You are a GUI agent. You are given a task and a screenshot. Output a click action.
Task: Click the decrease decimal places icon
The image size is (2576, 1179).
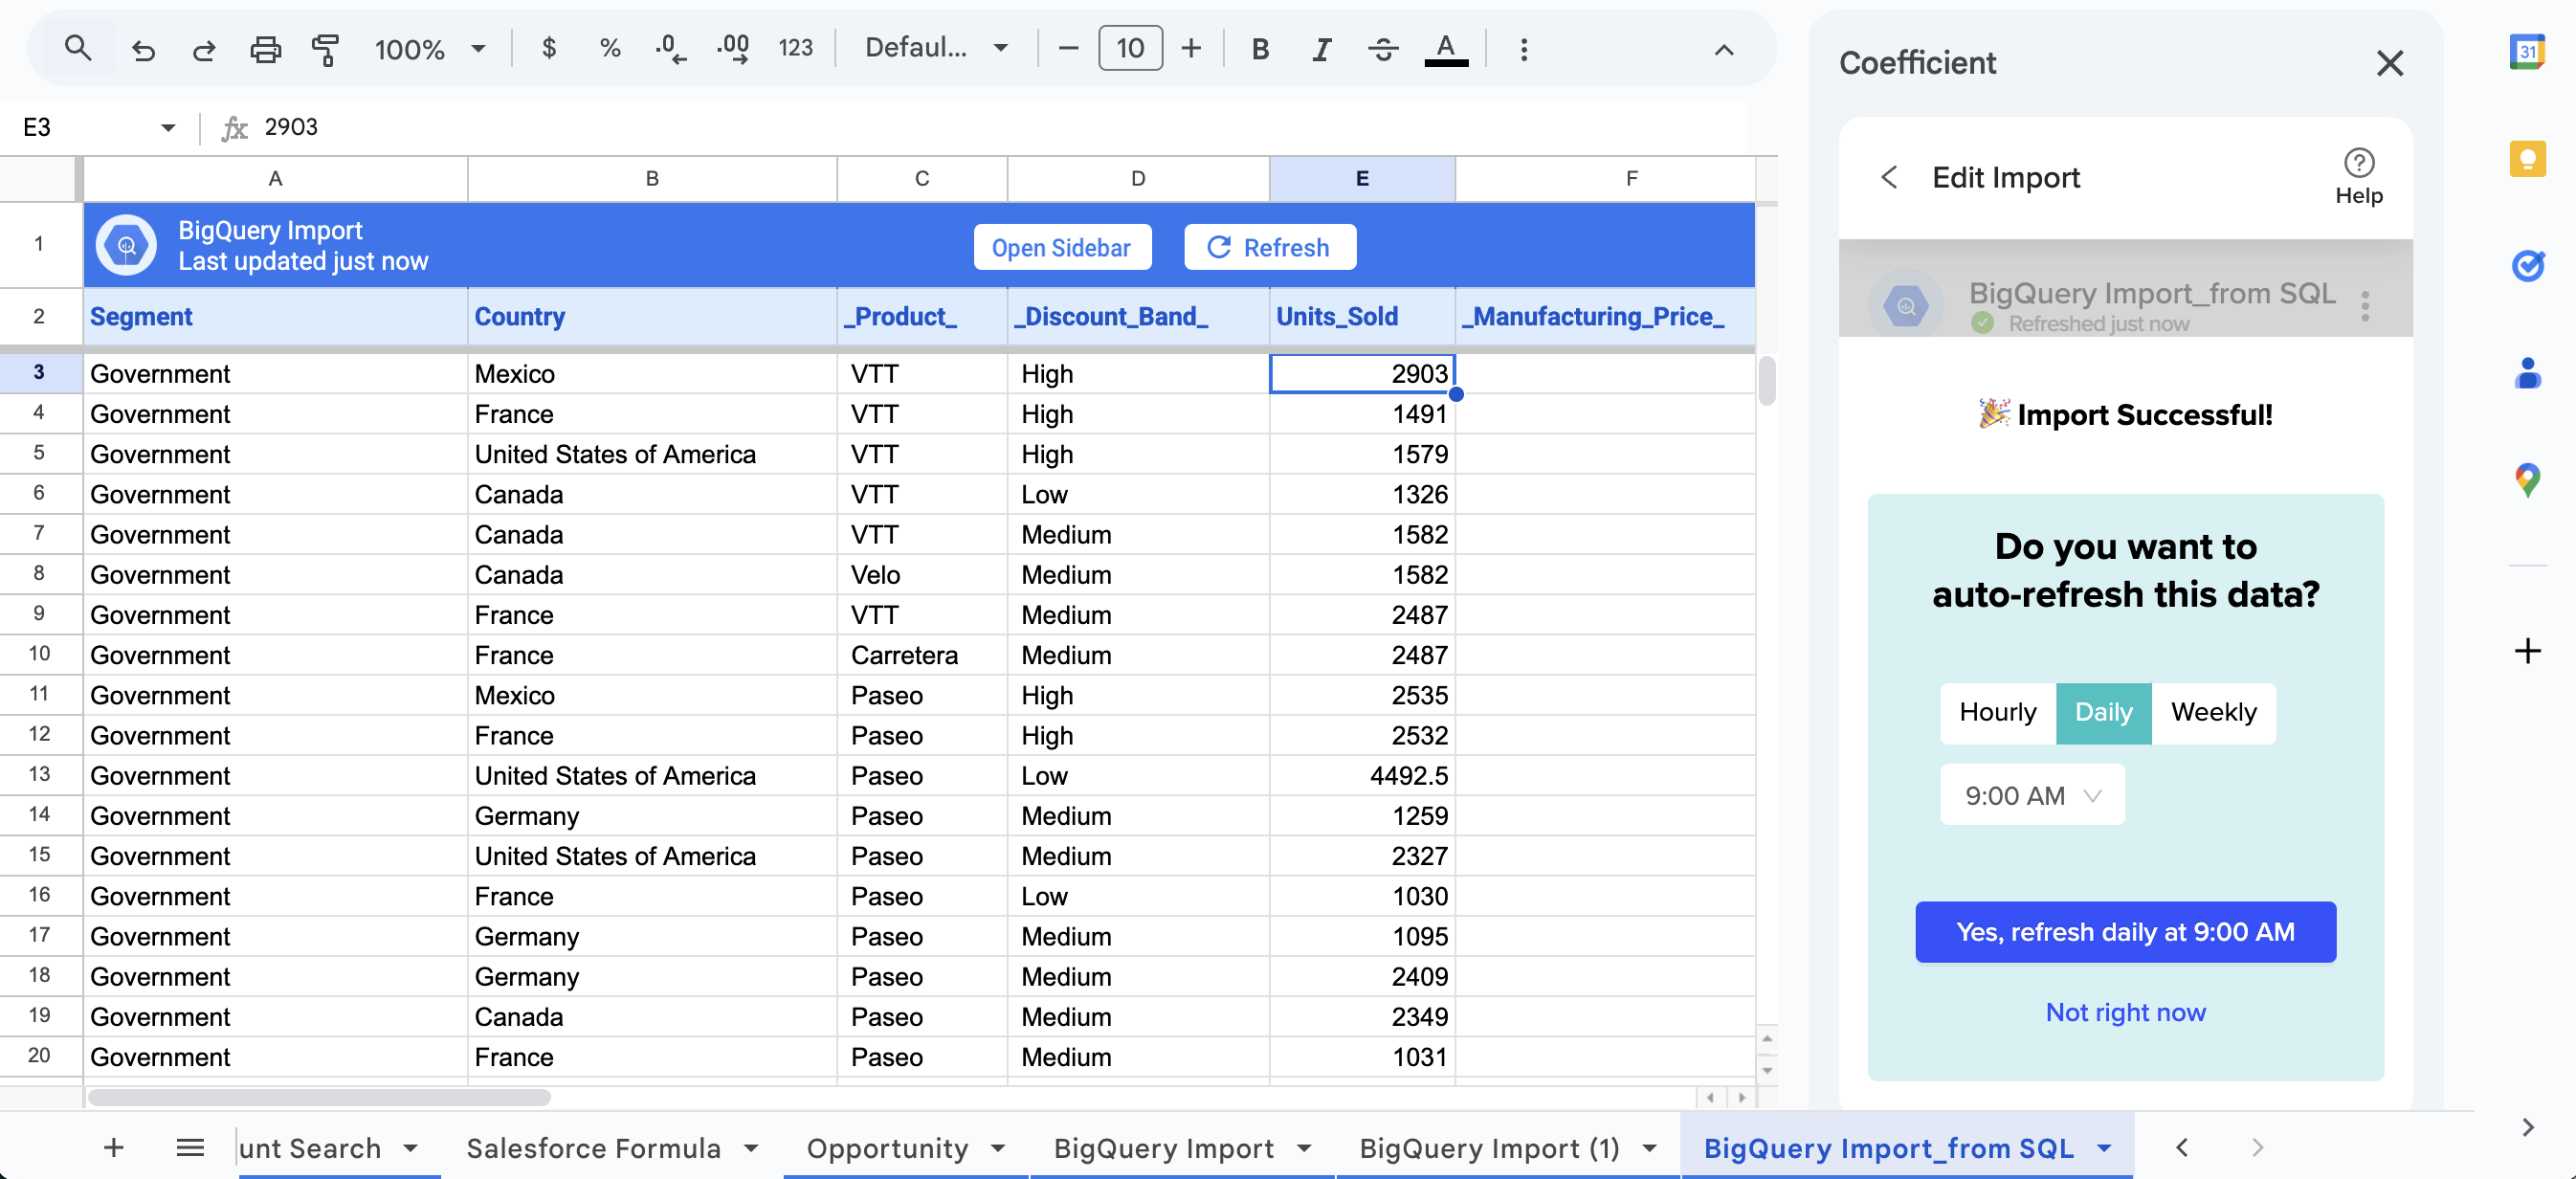(671, 49)
